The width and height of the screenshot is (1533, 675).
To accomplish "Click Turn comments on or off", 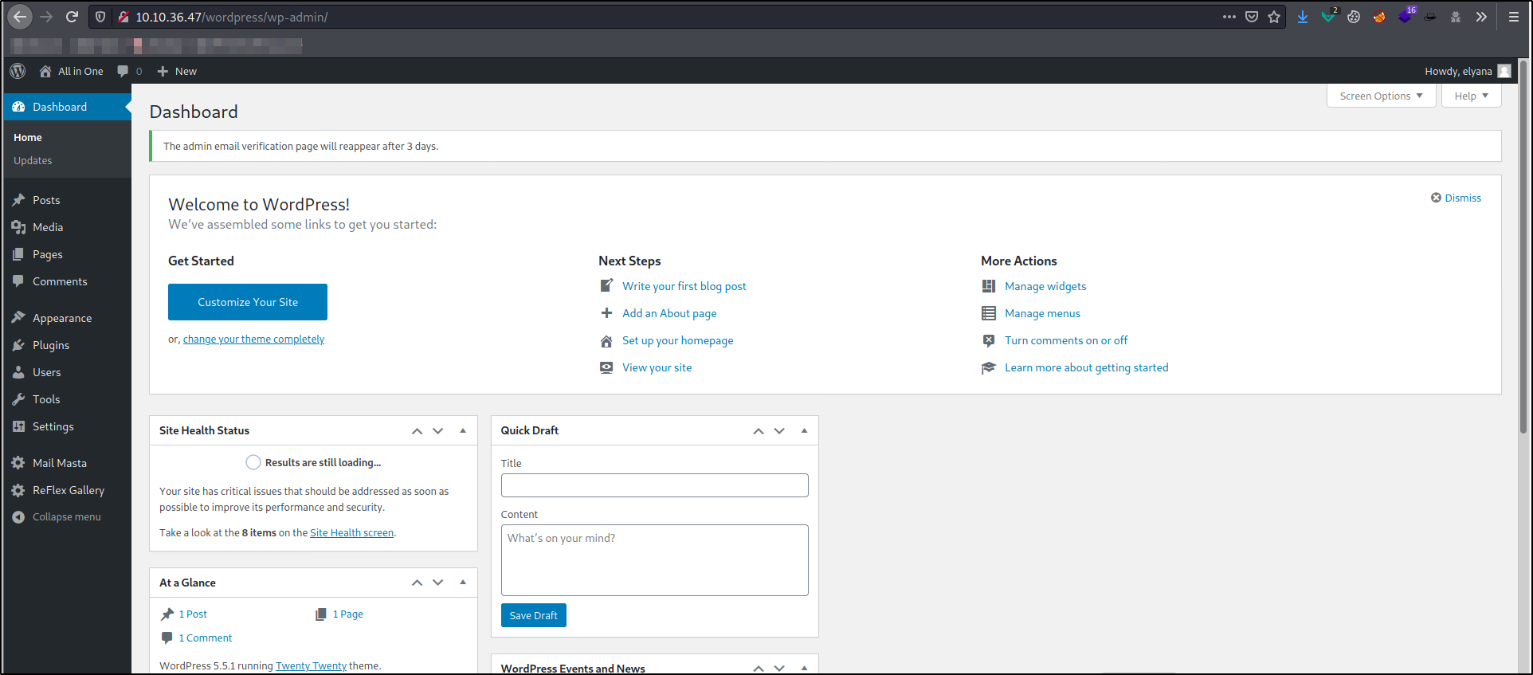I will (1066, 340).
